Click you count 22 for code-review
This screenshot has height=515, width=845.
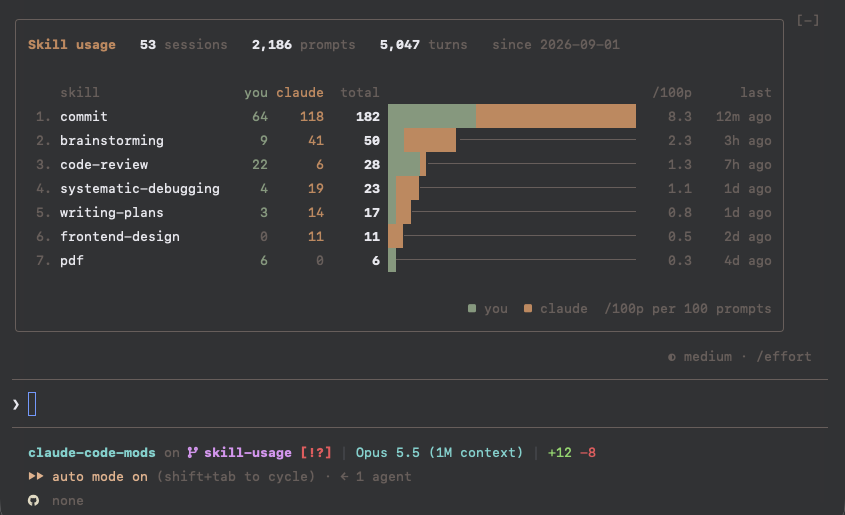tap(260, 164)
